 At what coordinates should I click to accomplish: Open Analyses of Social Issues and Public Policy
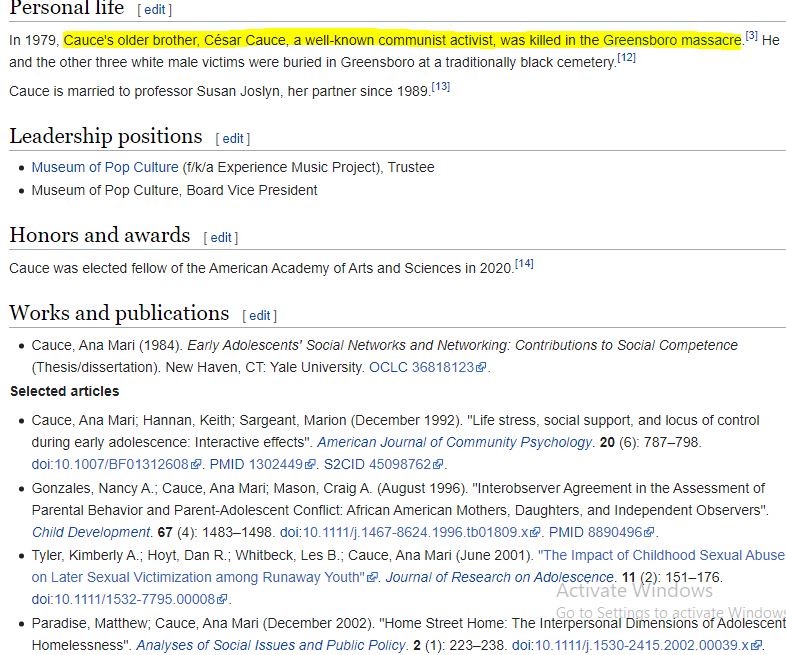[270, 645]
